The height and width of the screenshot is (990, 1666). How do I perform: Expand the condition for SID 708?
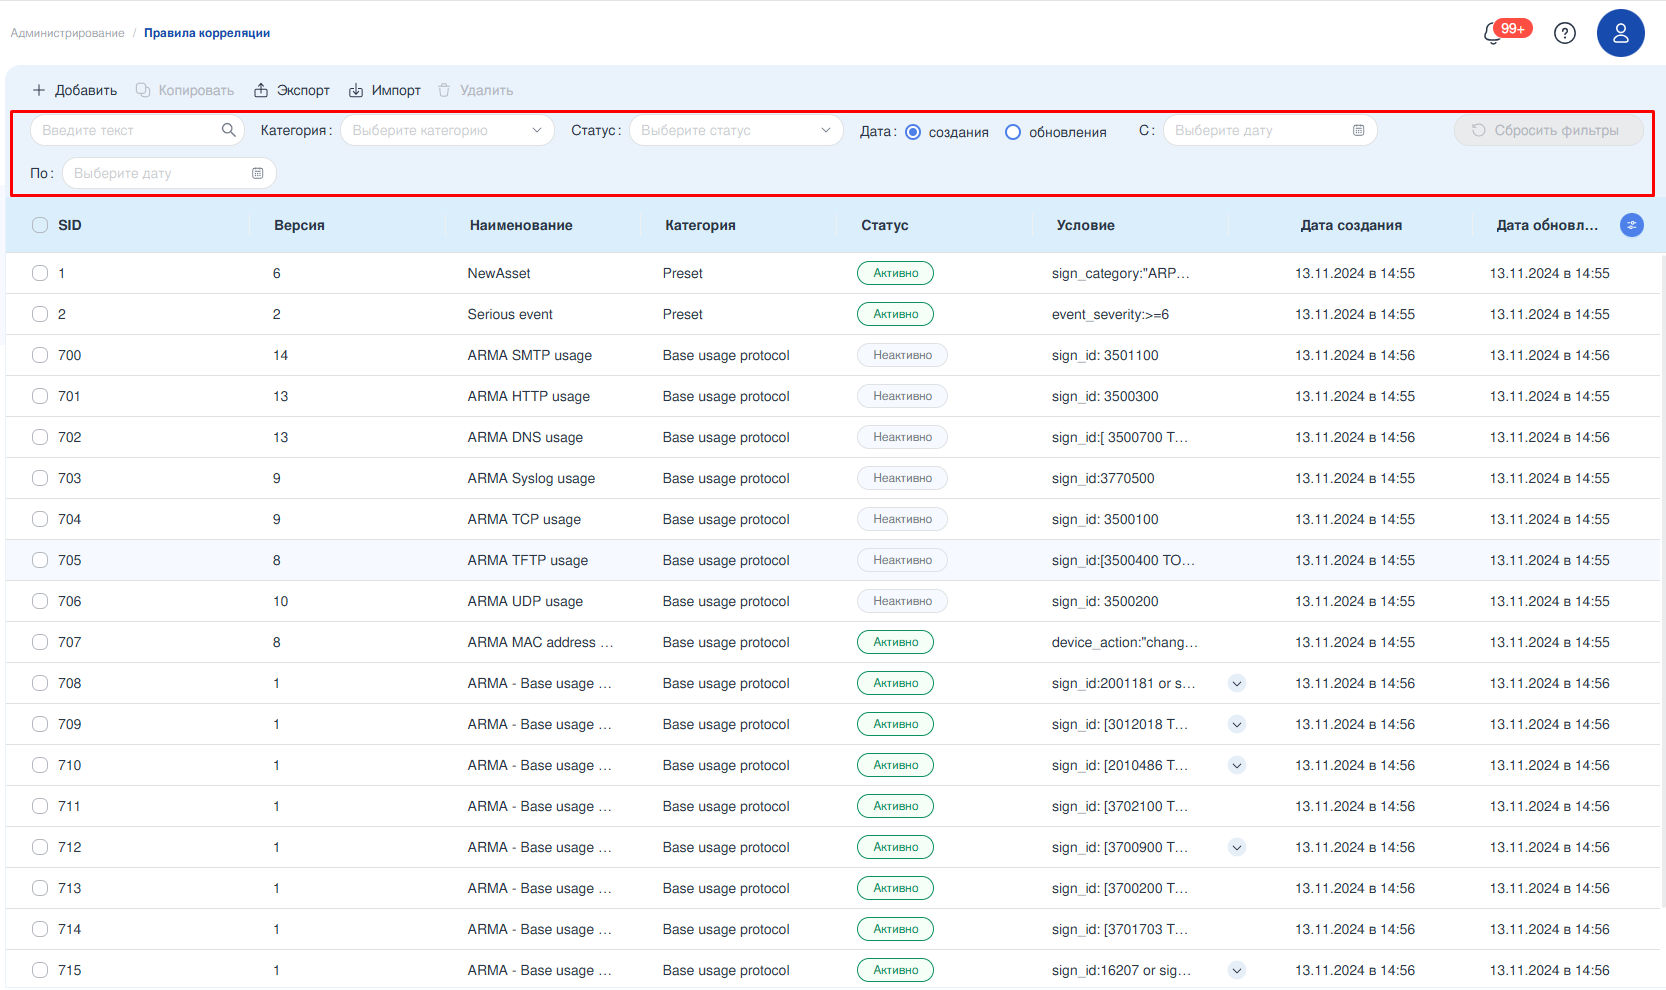click(1237, 683)
